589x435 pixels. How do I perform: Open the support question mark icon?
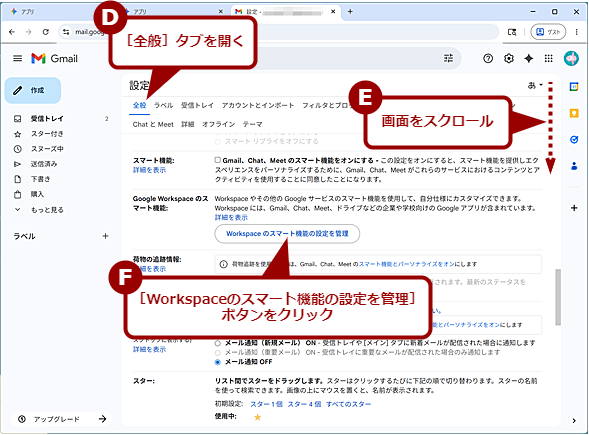(488, 59)
